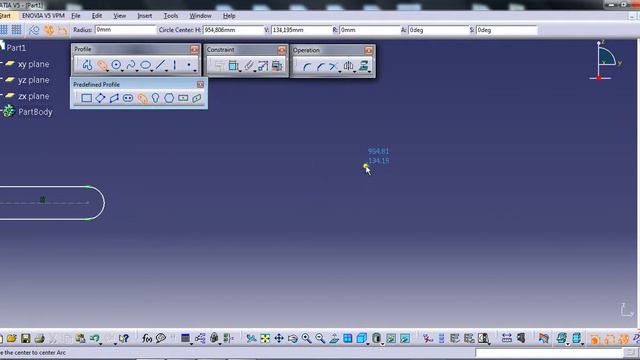Open the Trim tool dropdown arrow
Viewport: 640px width, 360px height.
coord(340,72)
